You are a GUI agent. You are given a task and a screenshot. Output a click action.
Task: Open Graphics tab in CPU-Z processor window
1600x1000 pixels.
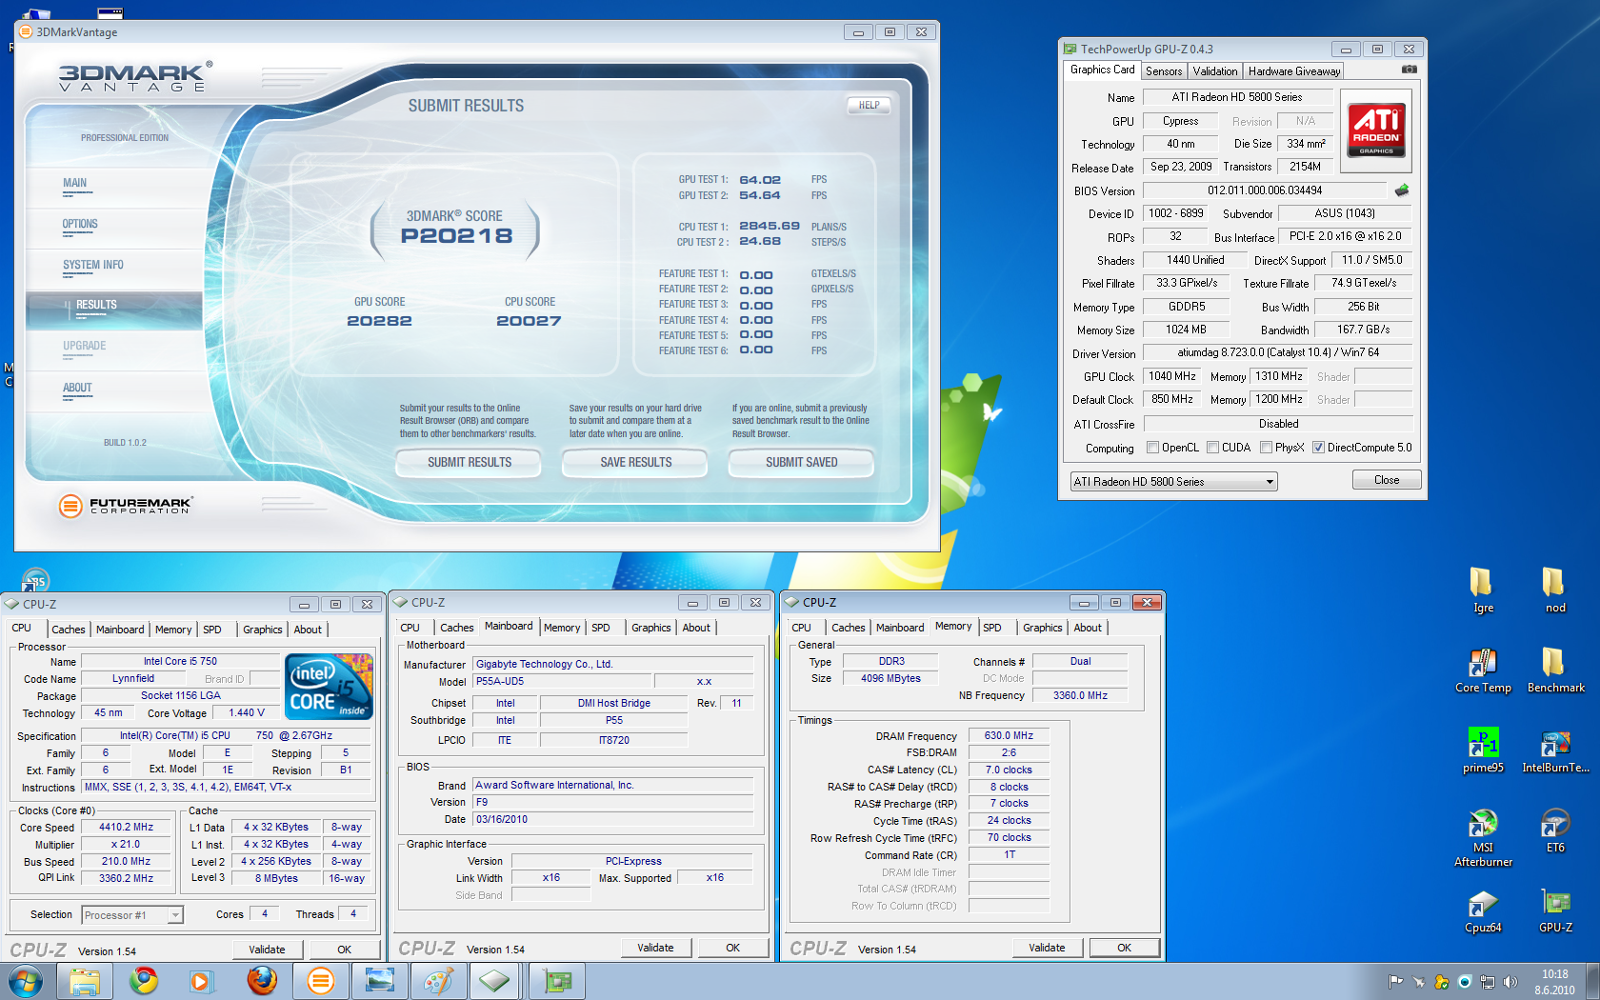(262, 630)
